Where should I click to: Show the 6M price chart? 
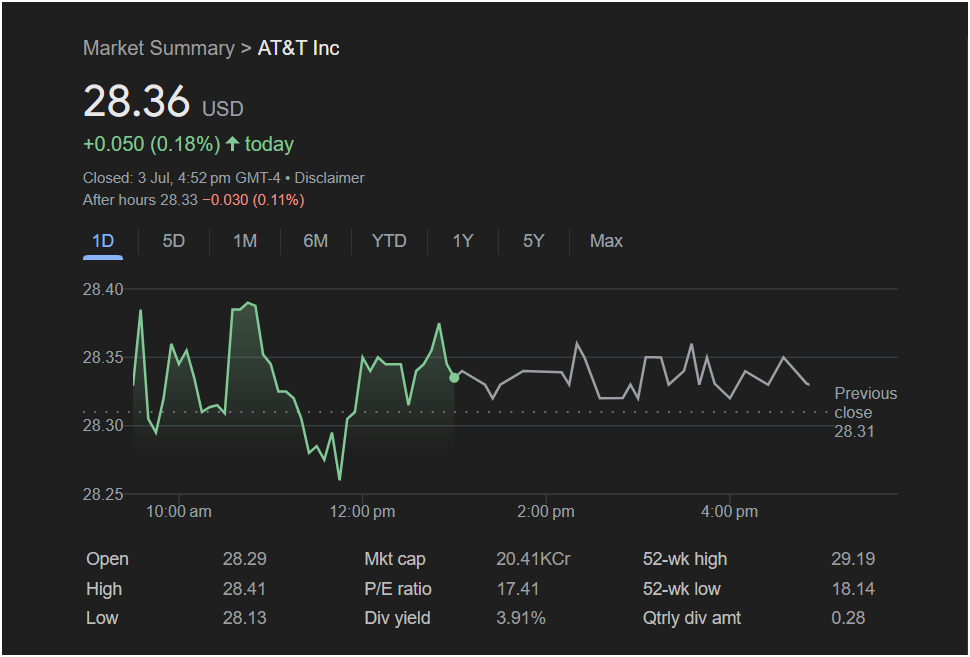(315, 241)
